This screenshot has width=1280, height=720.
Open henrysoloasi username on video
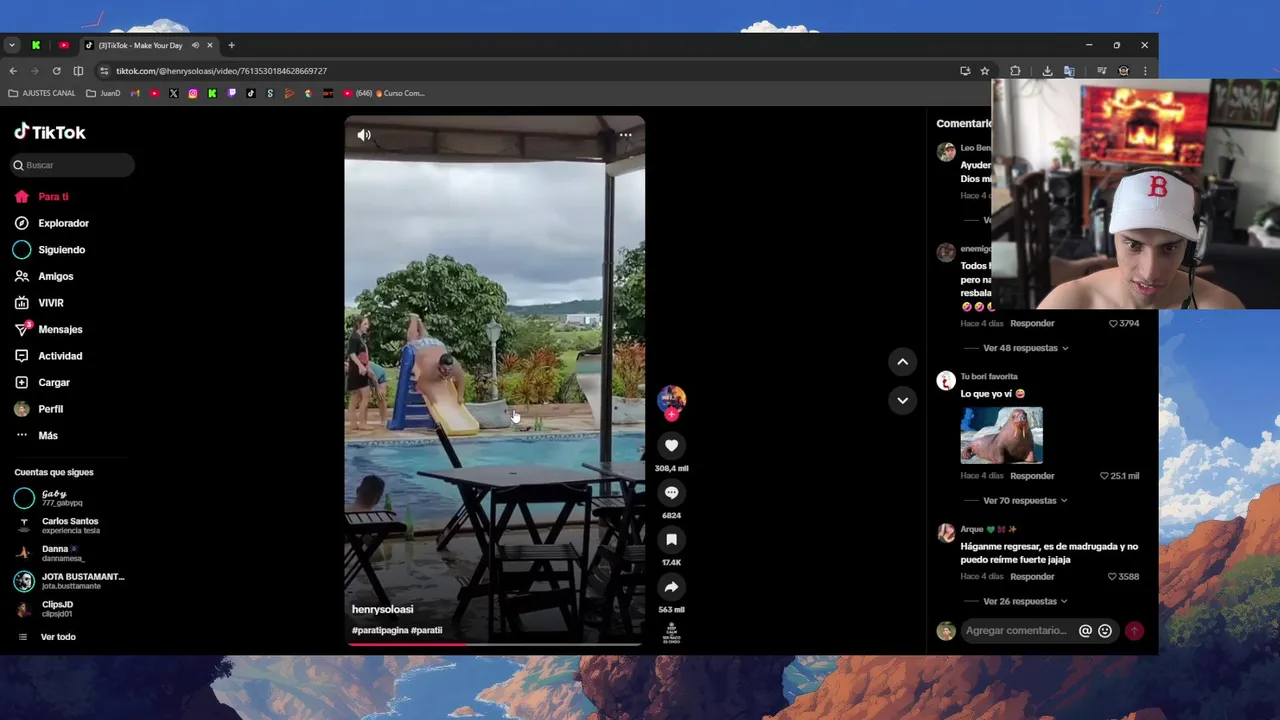[x=382, y=609]
